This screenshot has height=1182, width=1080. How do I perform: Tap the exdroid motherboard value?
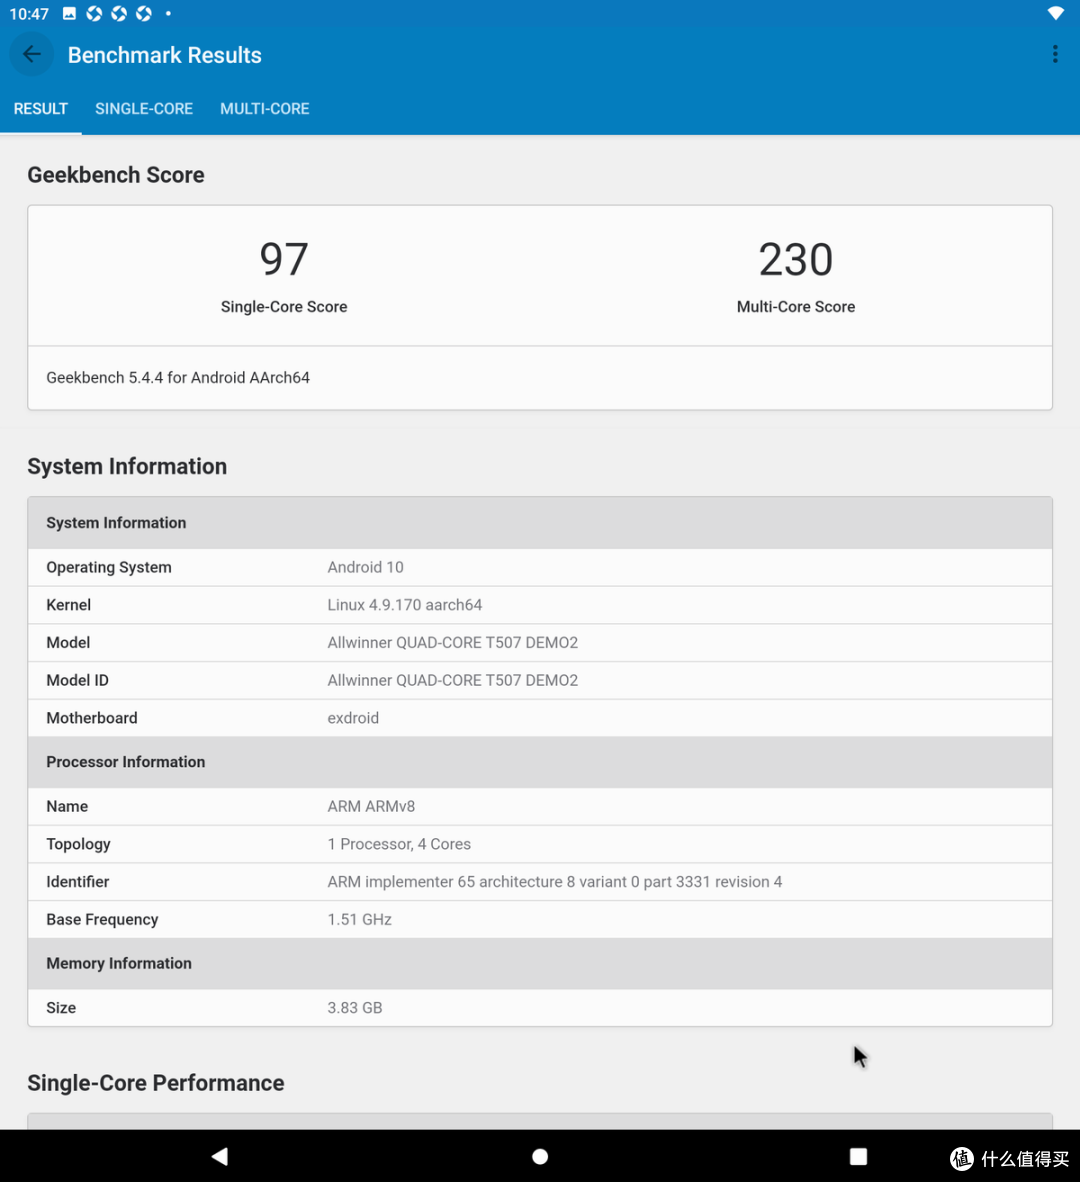353,718
